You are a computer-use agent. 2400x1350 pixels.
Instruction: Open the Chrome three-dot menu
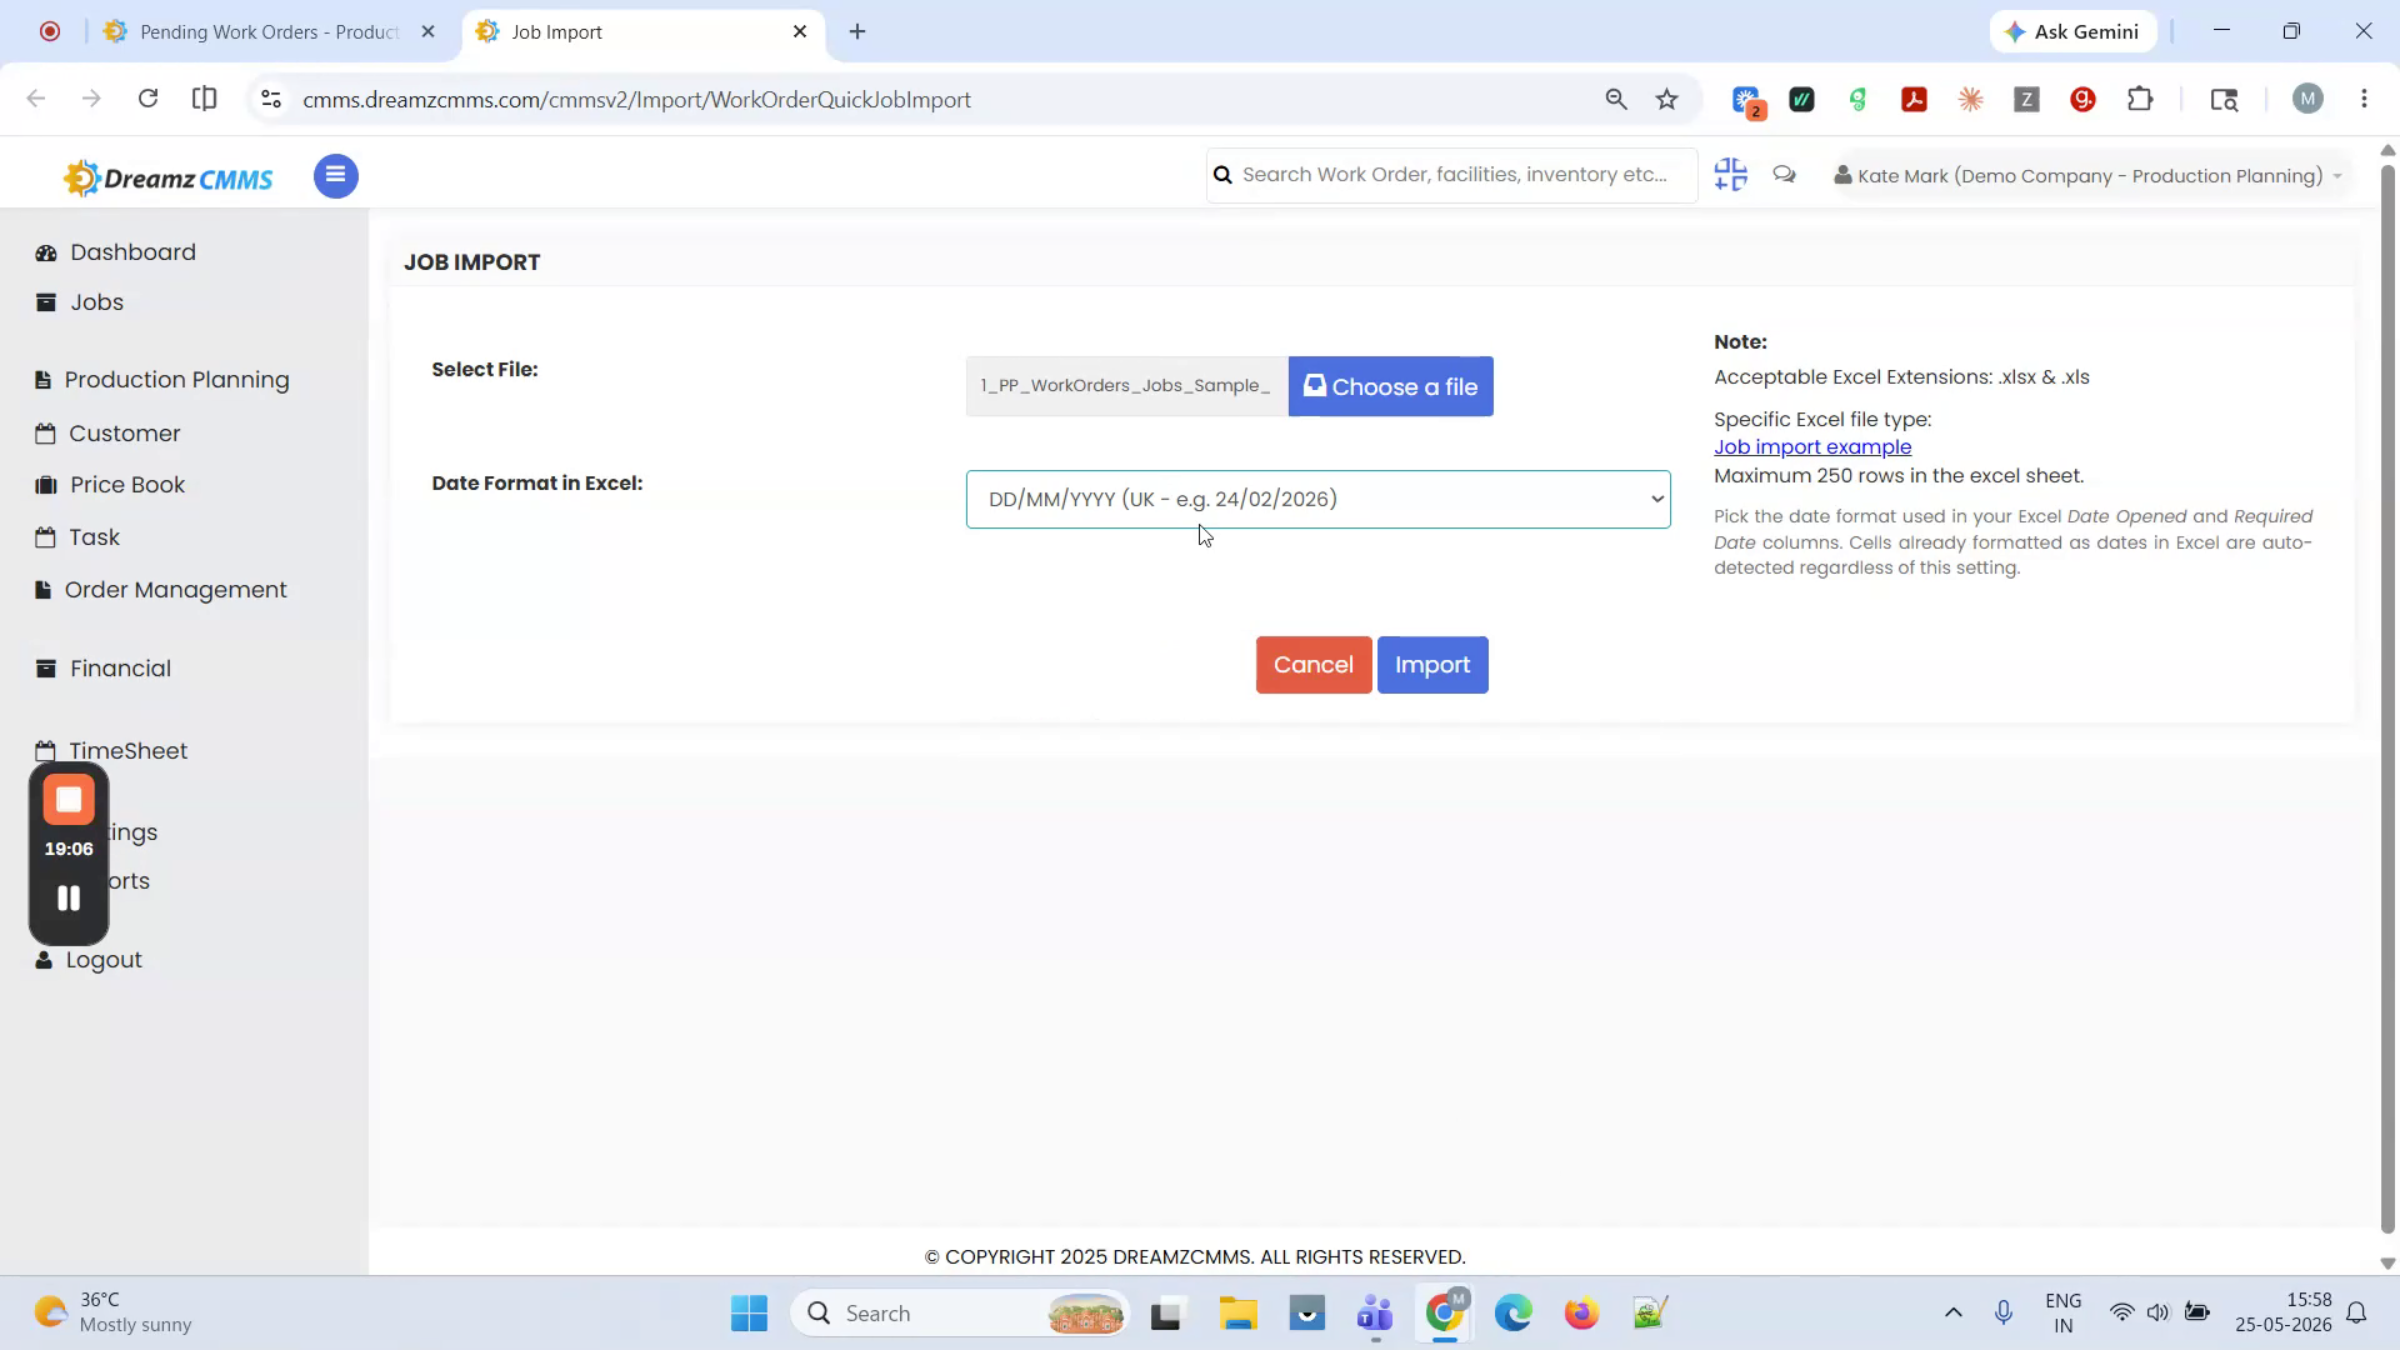pyautogui.click(x=2364, y=99)
